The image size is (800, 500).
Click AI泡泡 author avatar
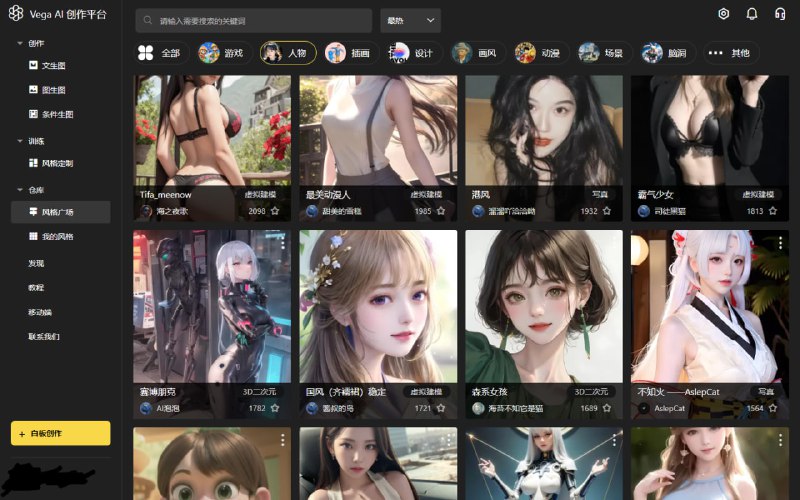[x=146, y=408]
